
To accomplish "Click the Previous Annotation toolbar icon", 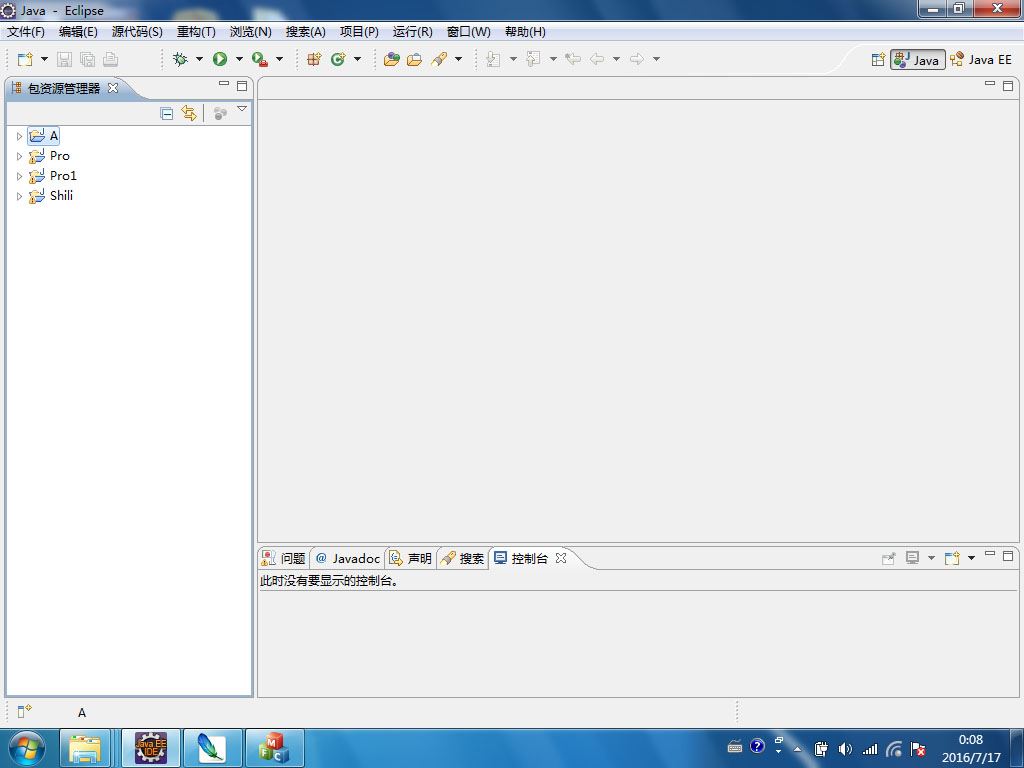I will pos(534,59).
